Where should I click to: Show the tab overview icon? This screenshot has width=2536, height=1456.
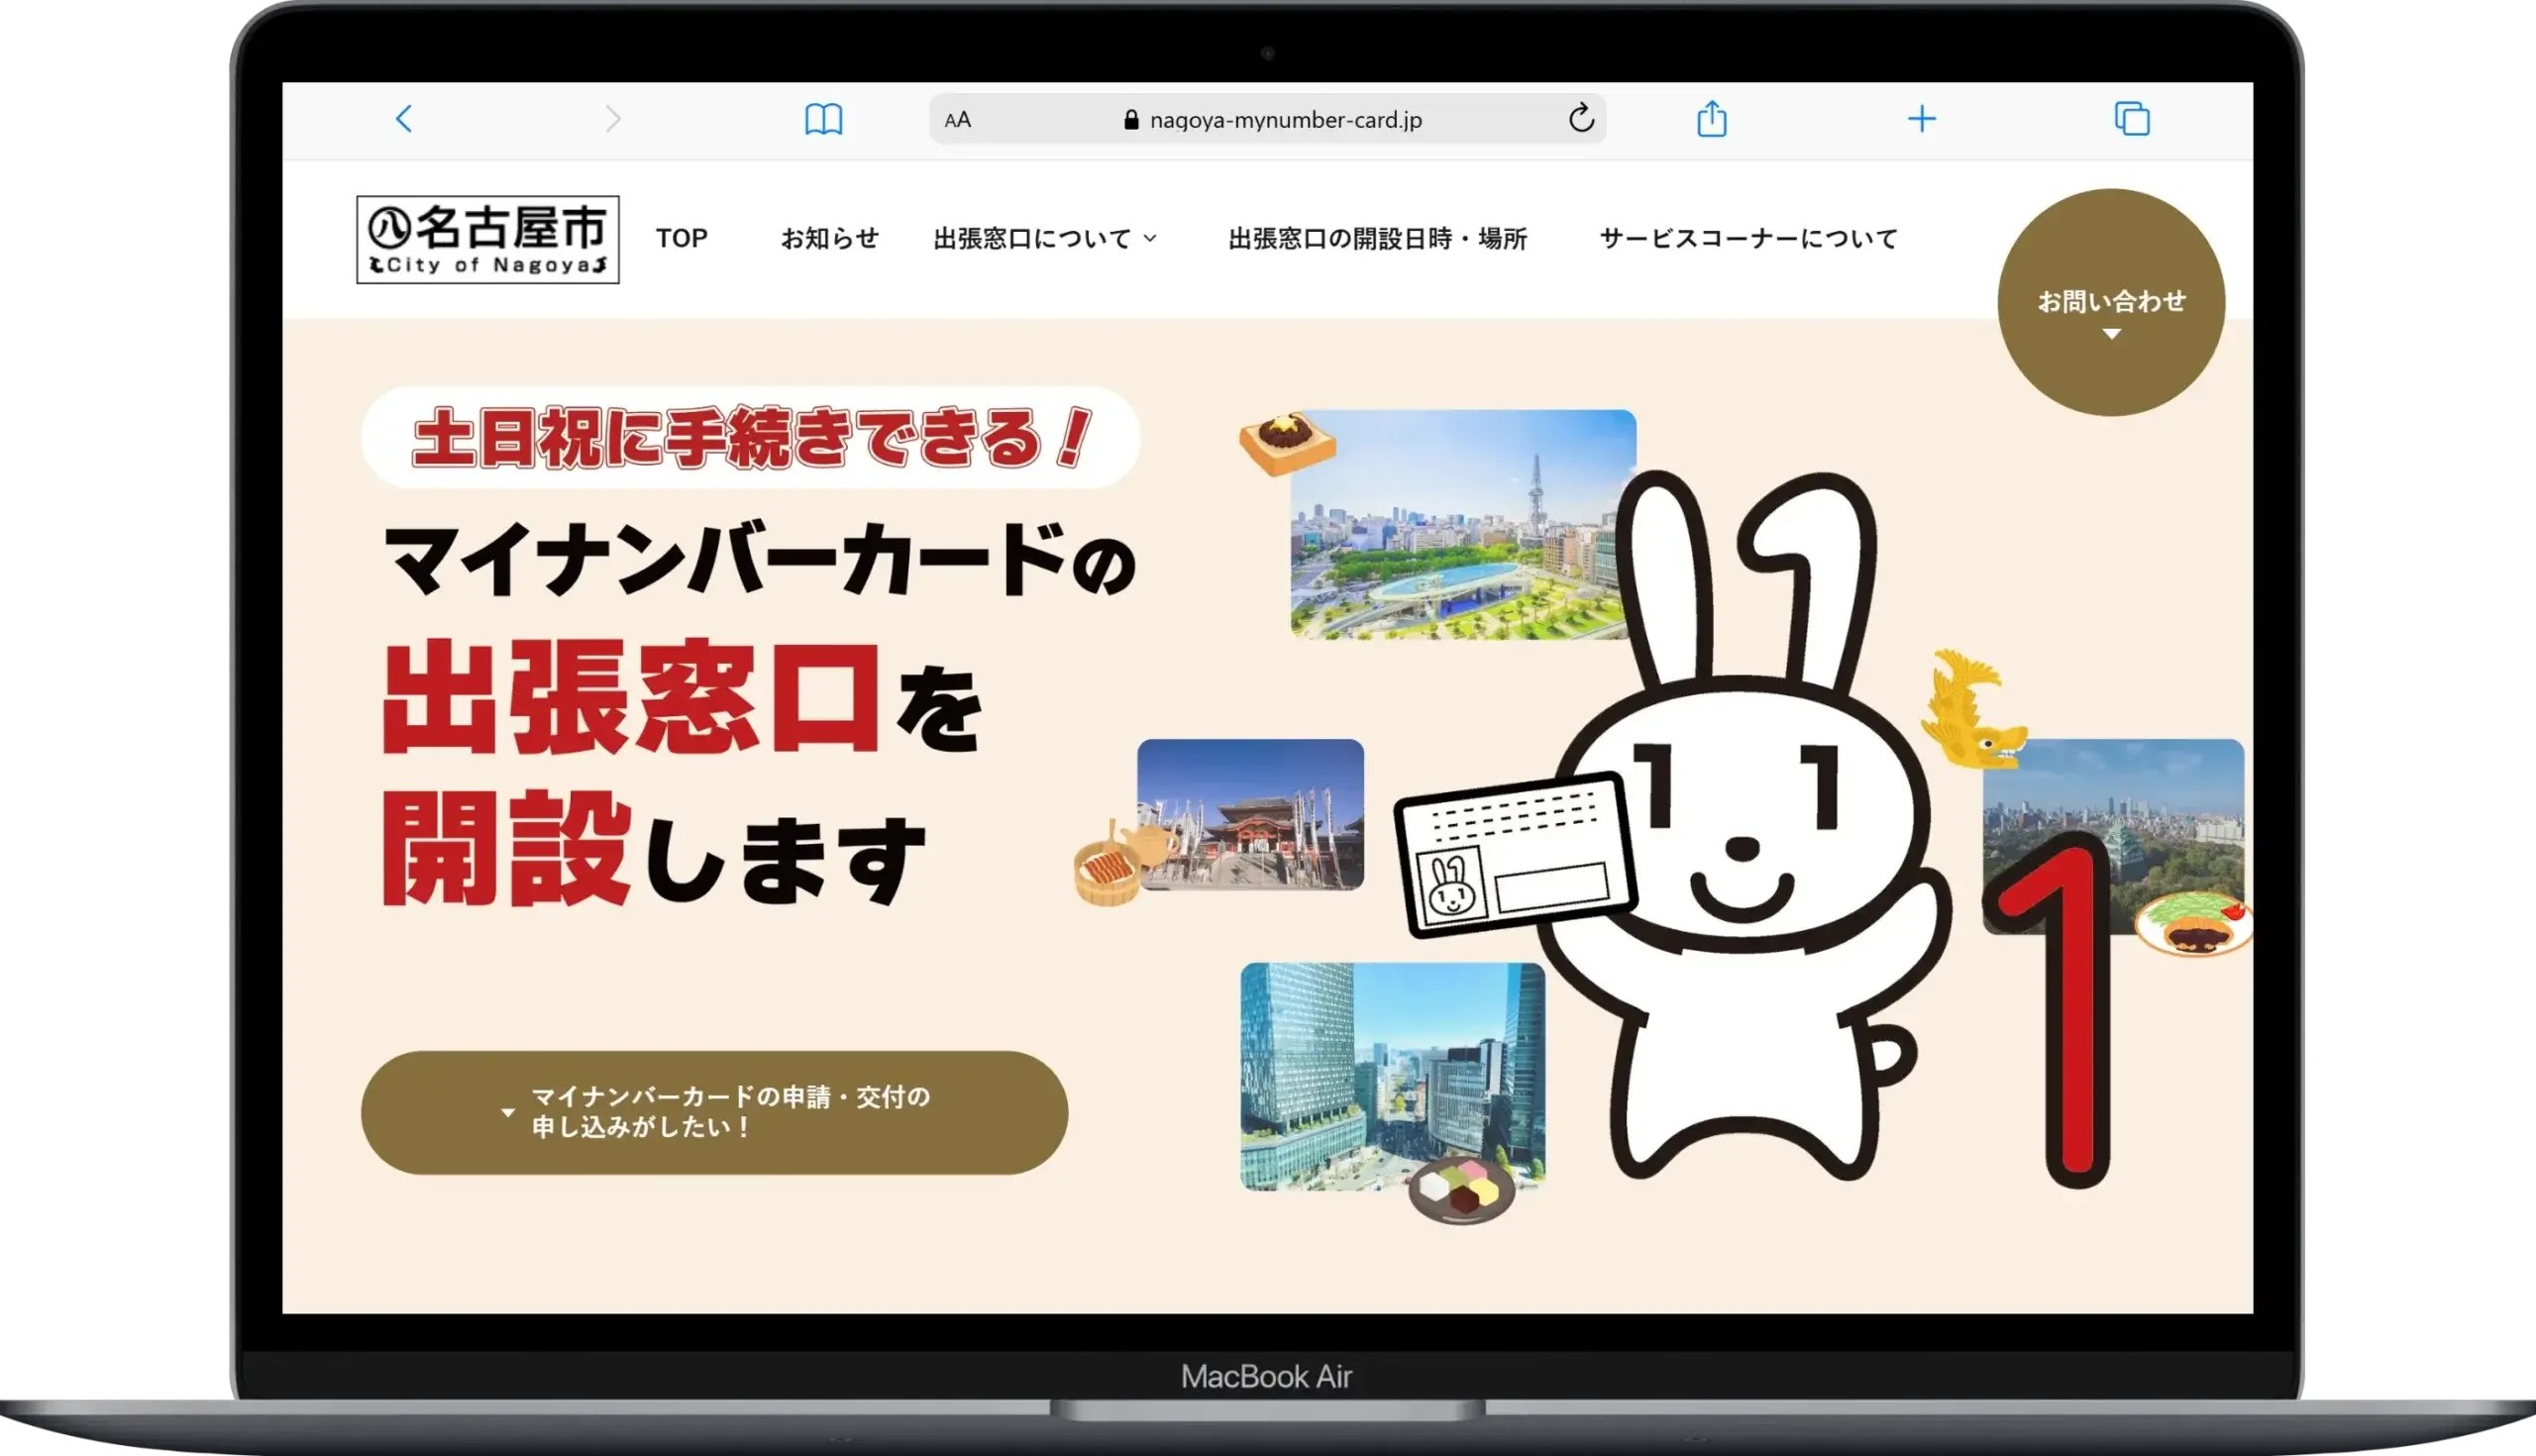point(2131,119)
